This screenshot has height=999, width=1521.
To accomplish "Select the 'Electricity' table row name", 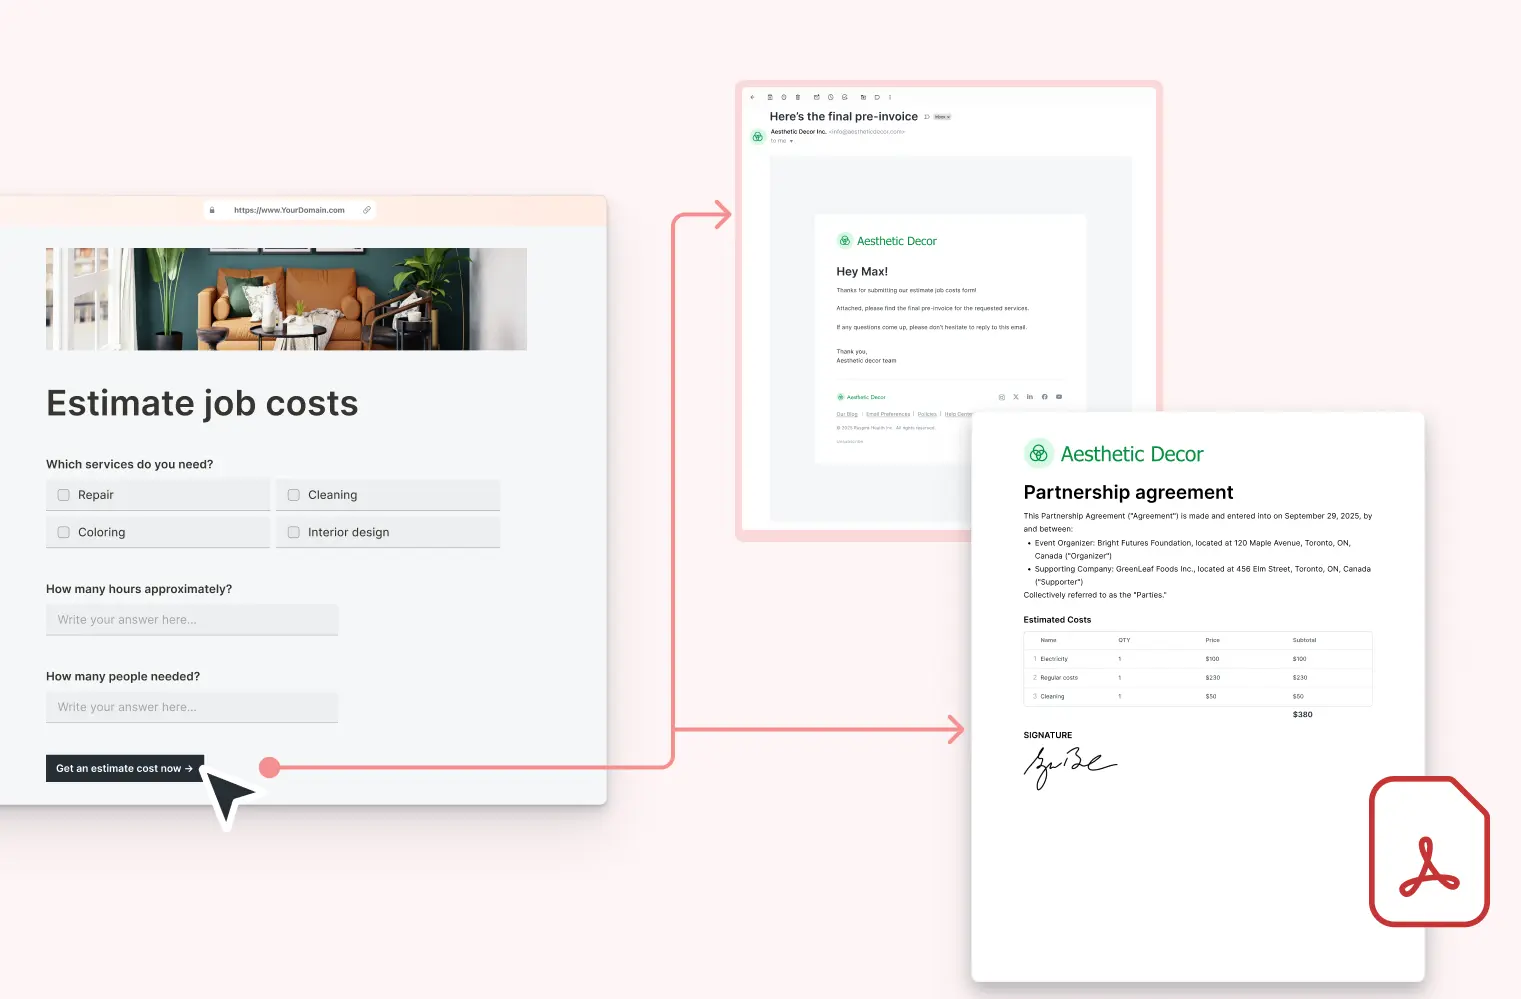I will tap(1054, 659).
